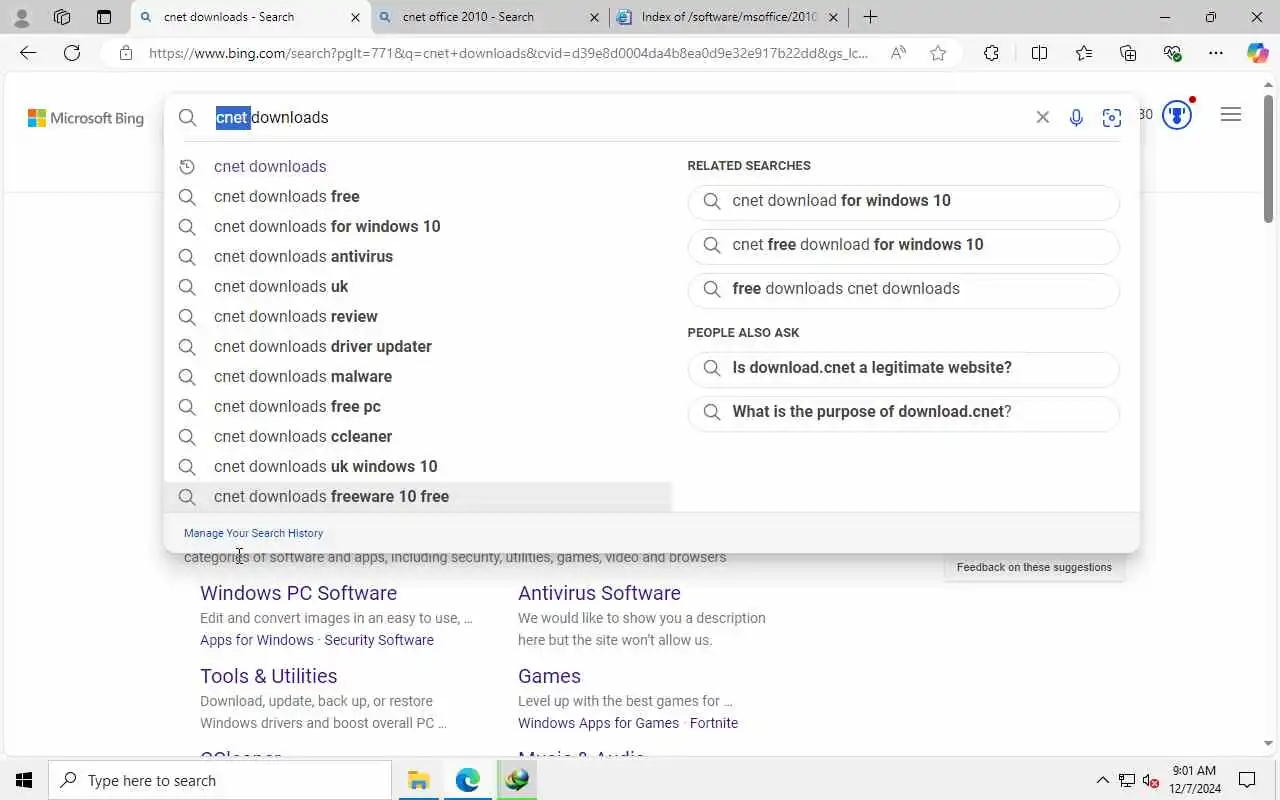1280x800 pixels.
Task: Open Browser essentials heart icon
Action: [x=1173, y=53]
